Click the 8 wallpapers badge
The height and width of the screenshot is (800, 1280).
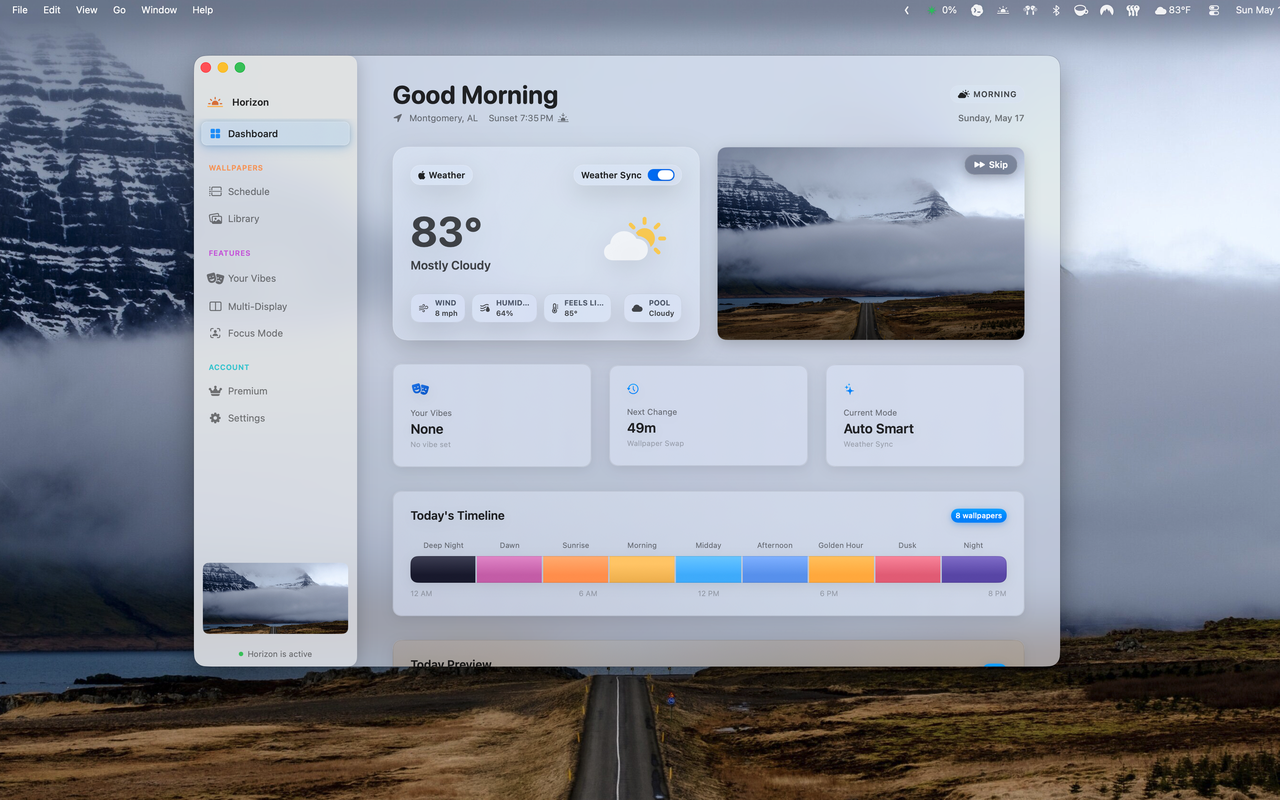tap(978, 516)
